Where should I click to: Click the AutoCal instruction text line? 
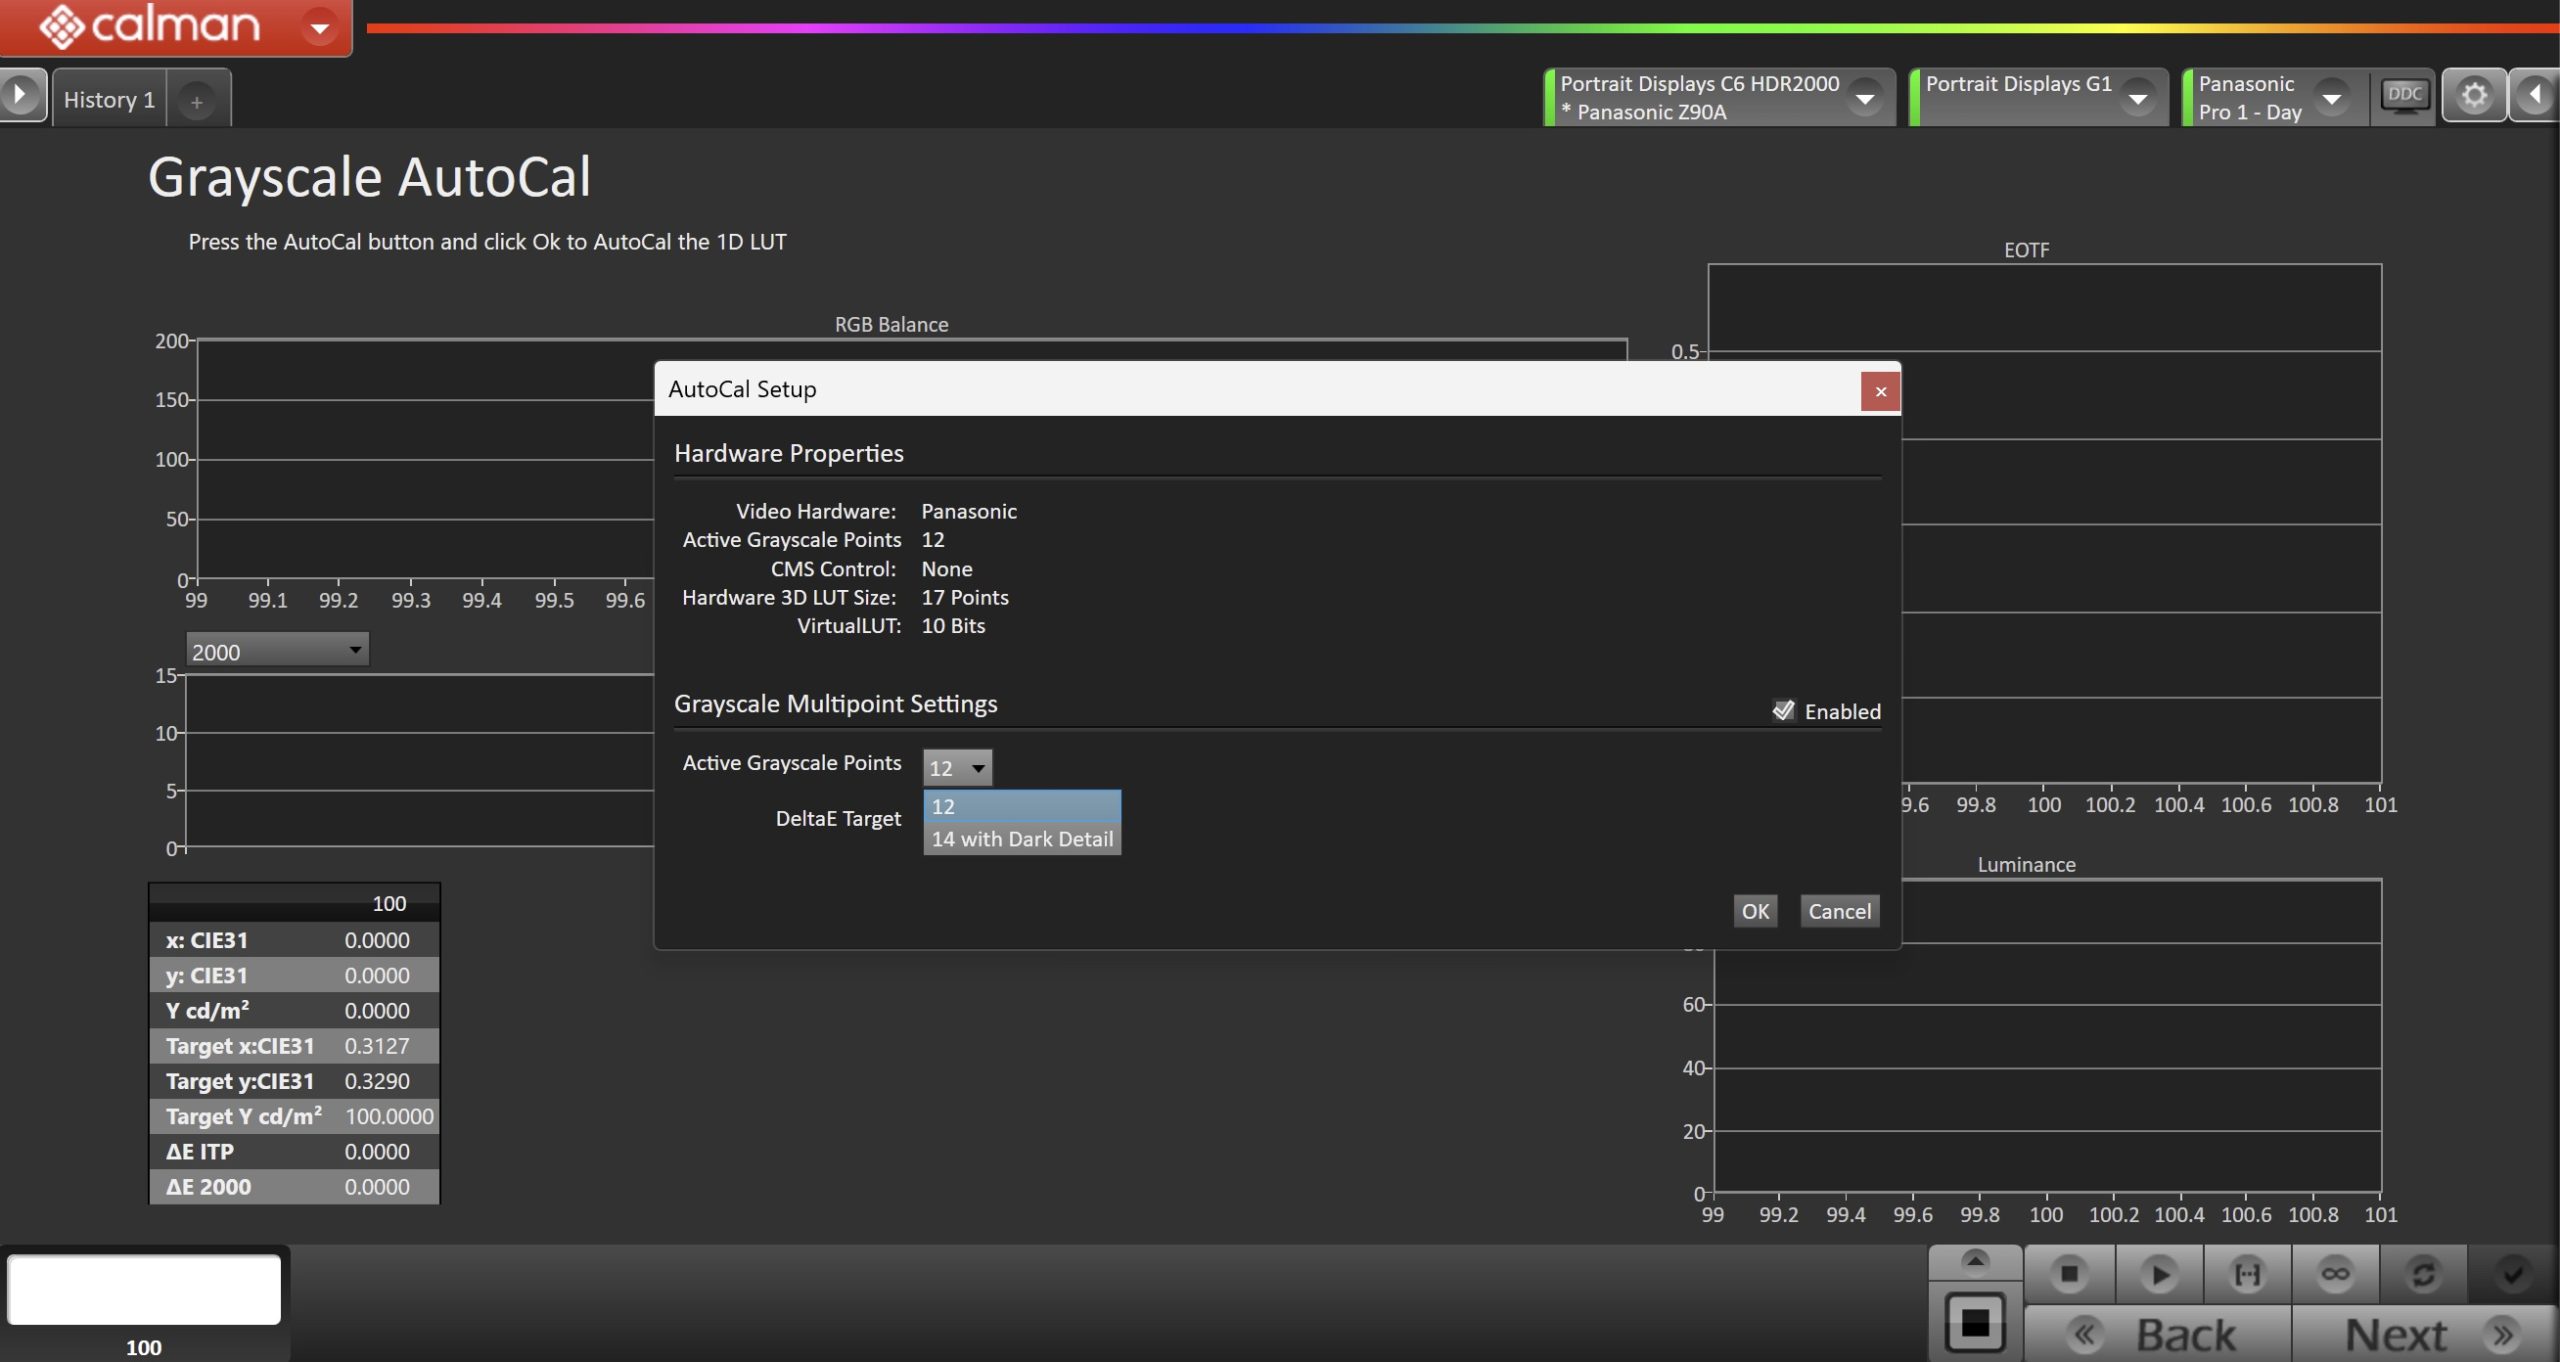(x=487, y=242)
